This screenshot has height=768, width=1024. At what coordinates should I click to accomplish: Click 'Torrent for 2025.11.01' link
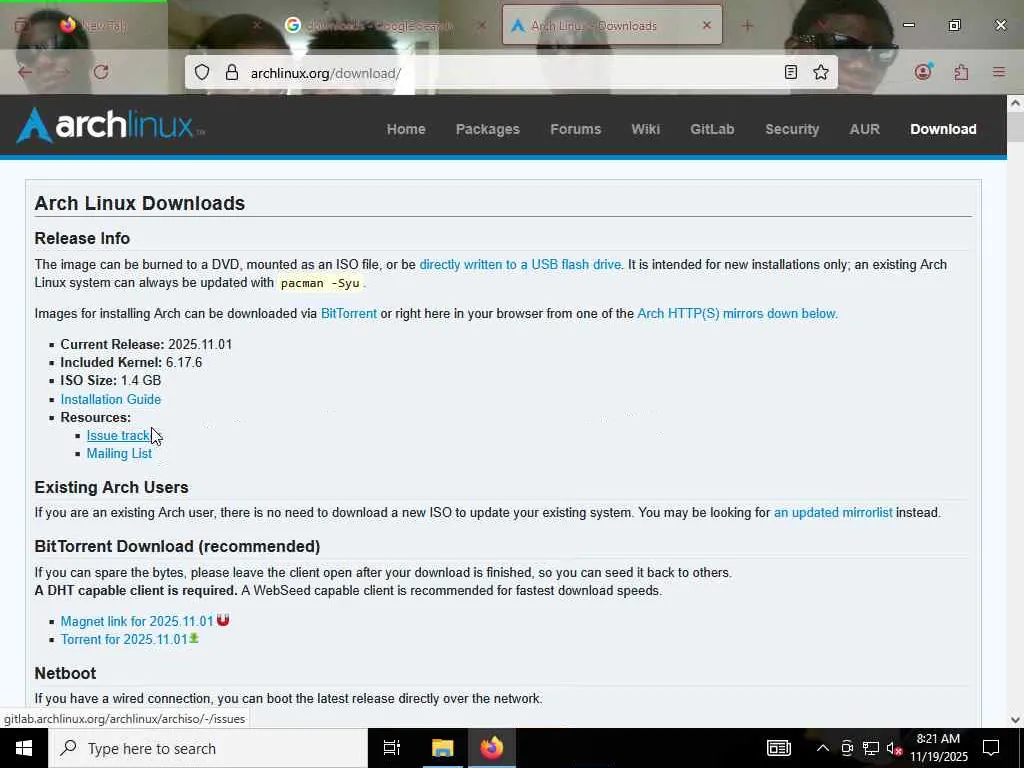(x=124, y=639)
